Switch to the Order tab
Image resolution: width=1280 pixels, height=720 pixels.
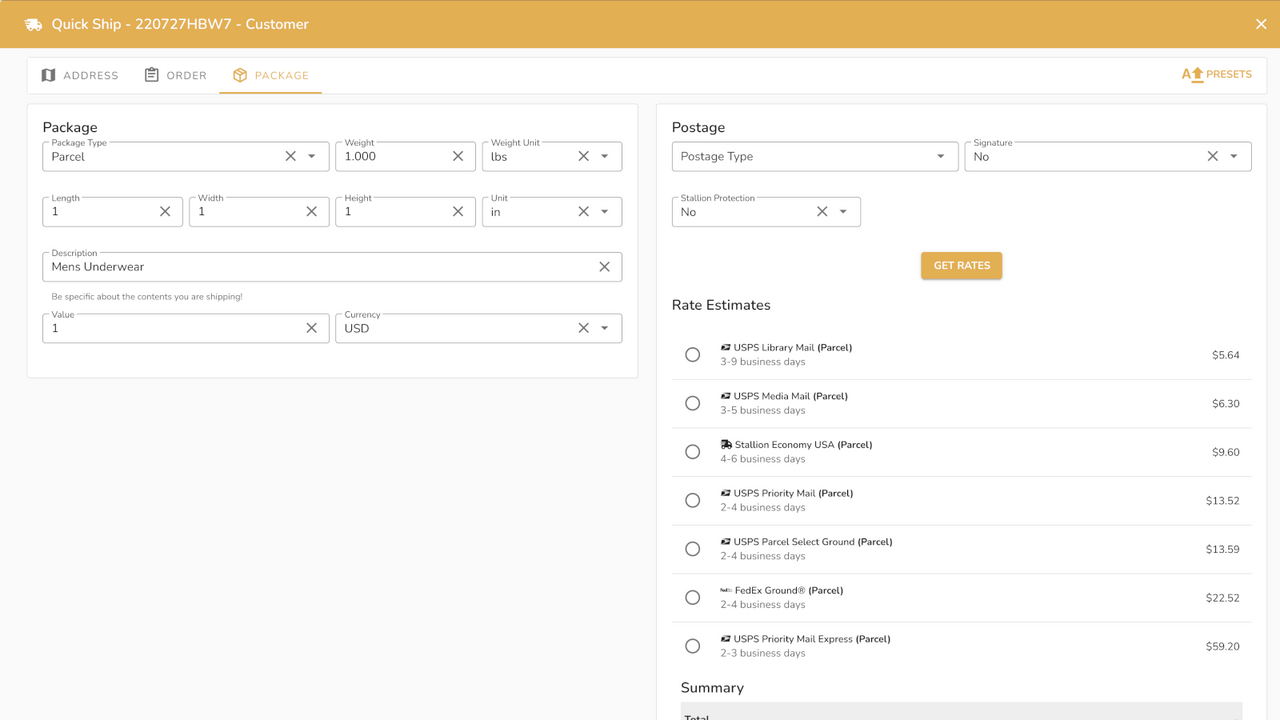[176, 76]
